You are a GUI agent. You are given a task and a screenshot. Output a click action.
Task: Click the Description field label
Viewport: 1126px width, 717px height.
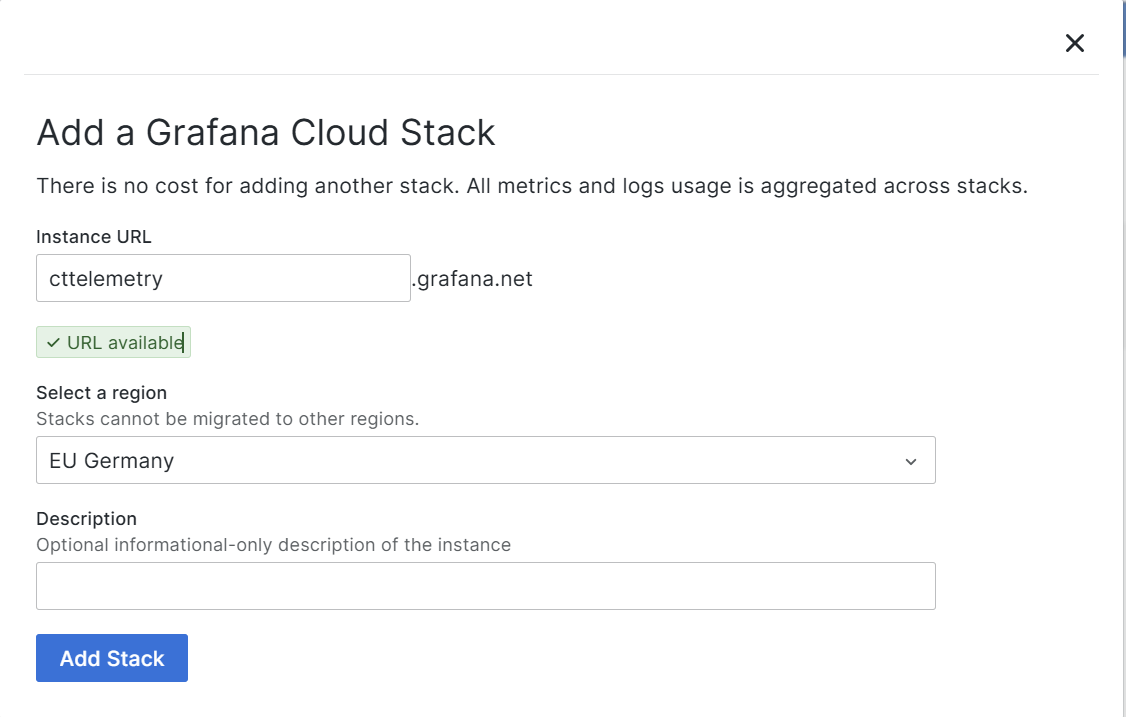[87, 519]
